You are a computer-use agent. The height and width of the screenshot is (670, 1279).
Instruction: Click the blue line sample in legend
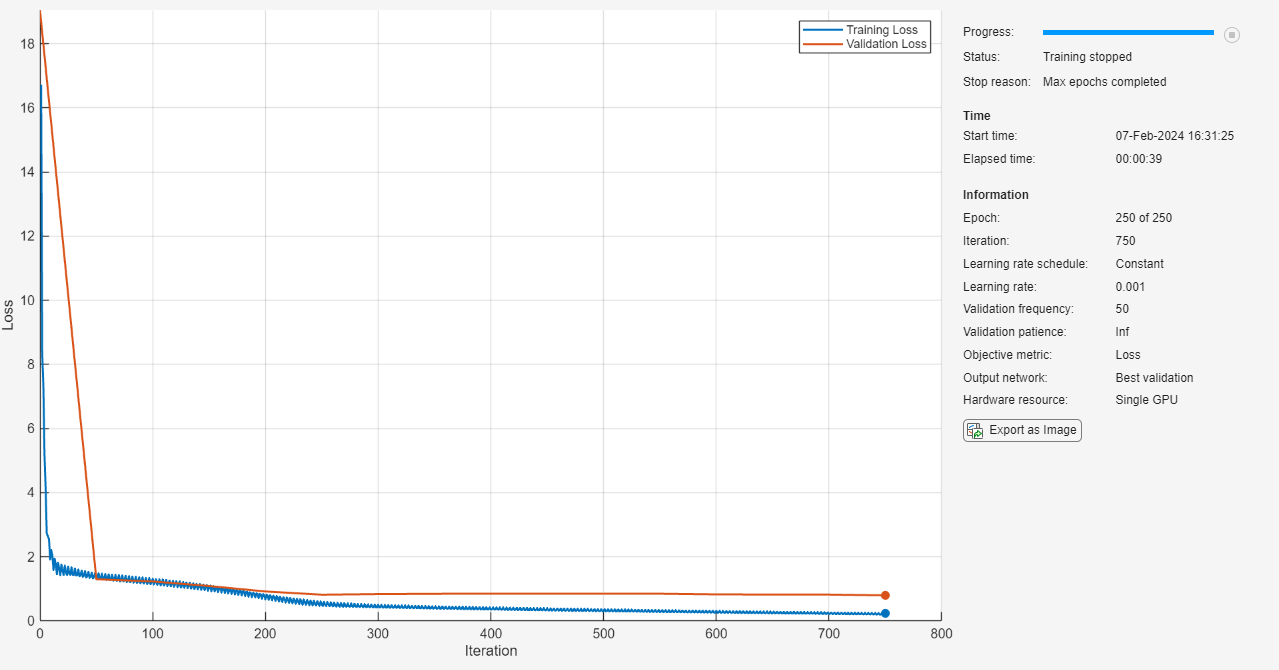(x=821, y=30)
